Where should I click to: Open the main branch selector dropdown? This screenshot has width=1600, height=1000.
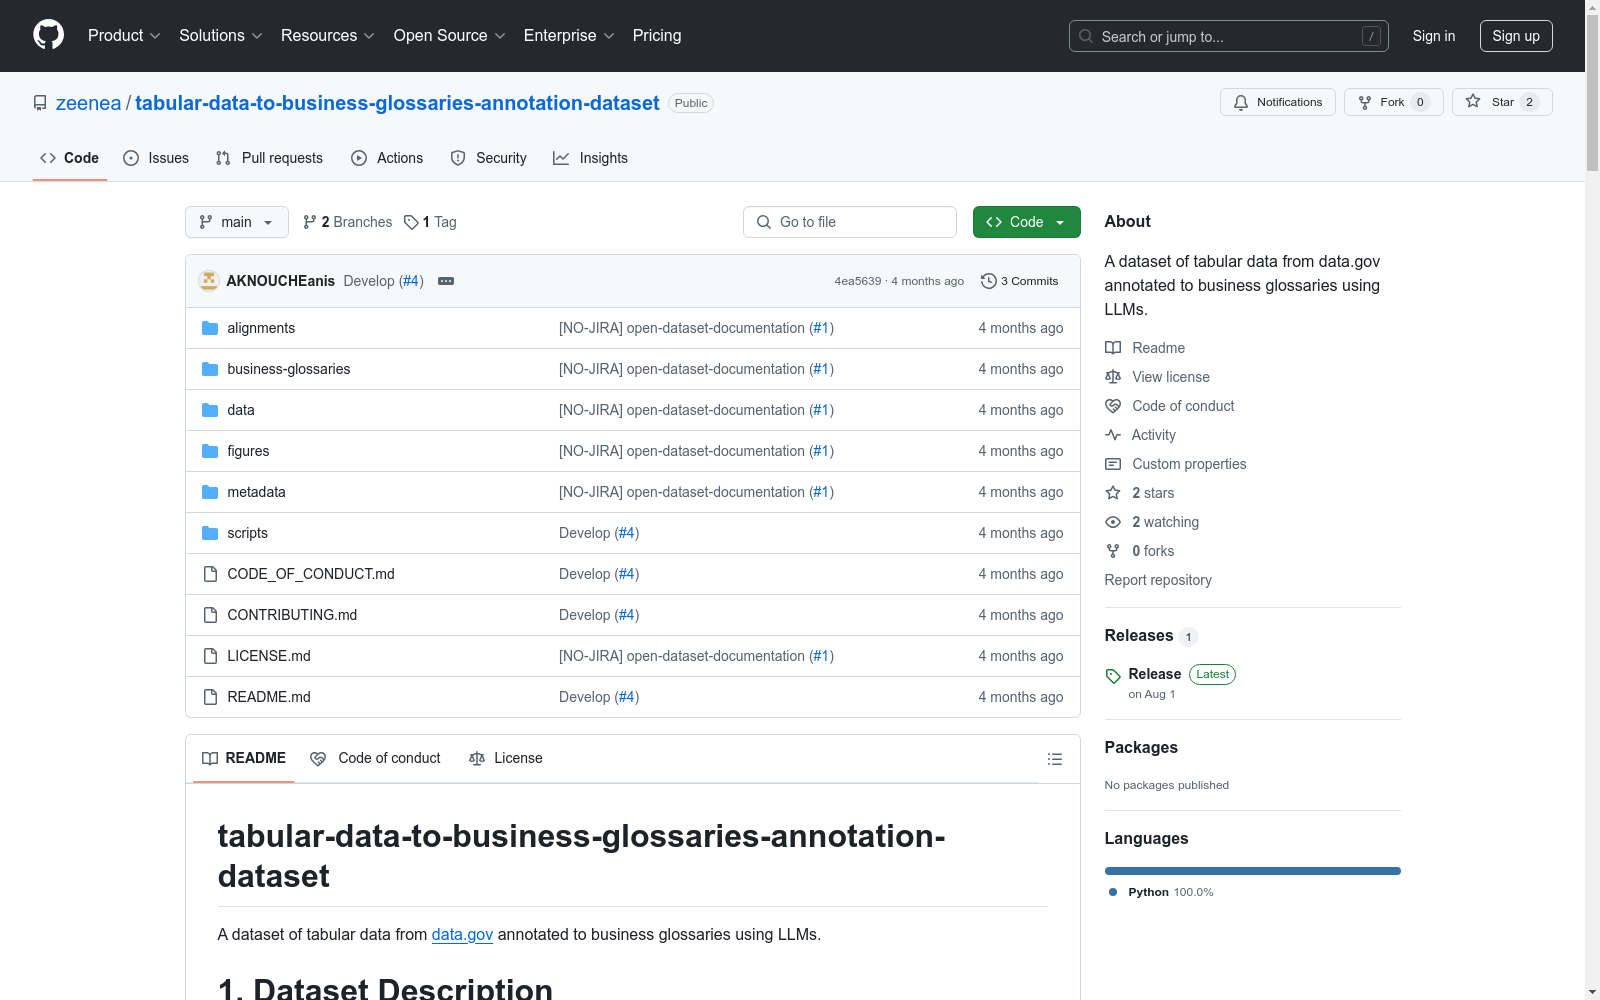(237, 222)
